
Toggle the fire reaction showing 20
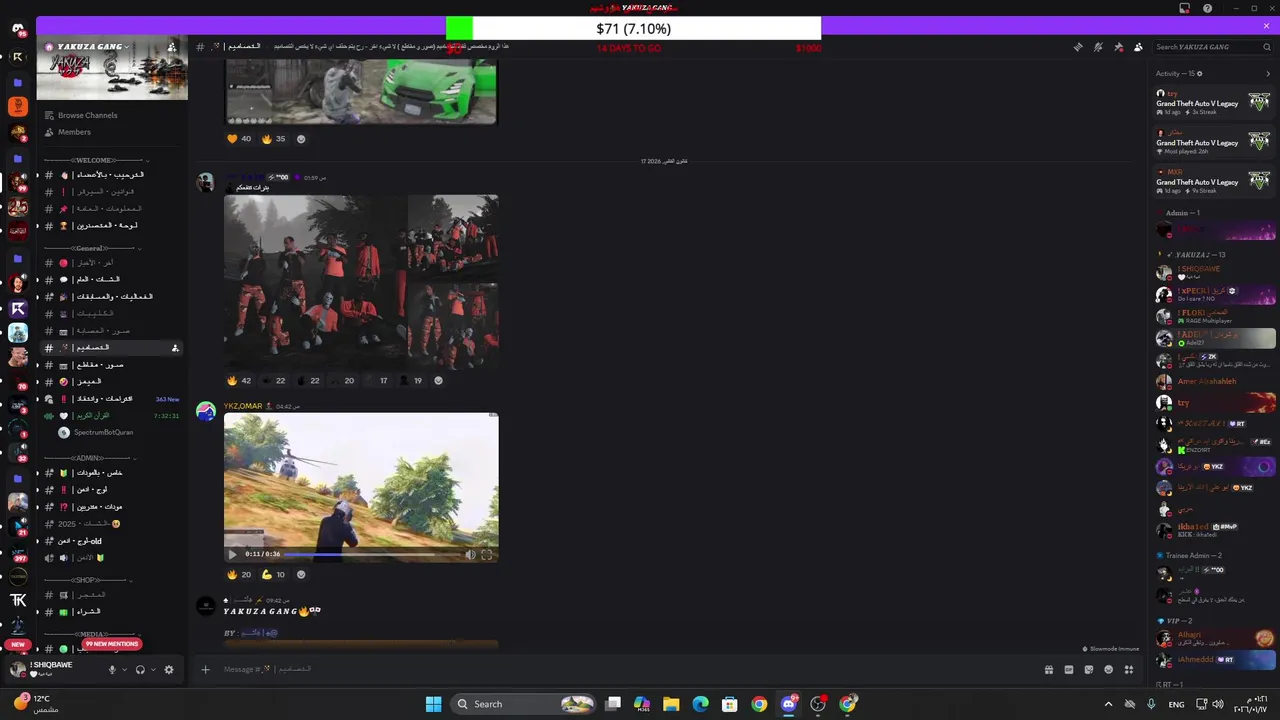coord(239,575)
